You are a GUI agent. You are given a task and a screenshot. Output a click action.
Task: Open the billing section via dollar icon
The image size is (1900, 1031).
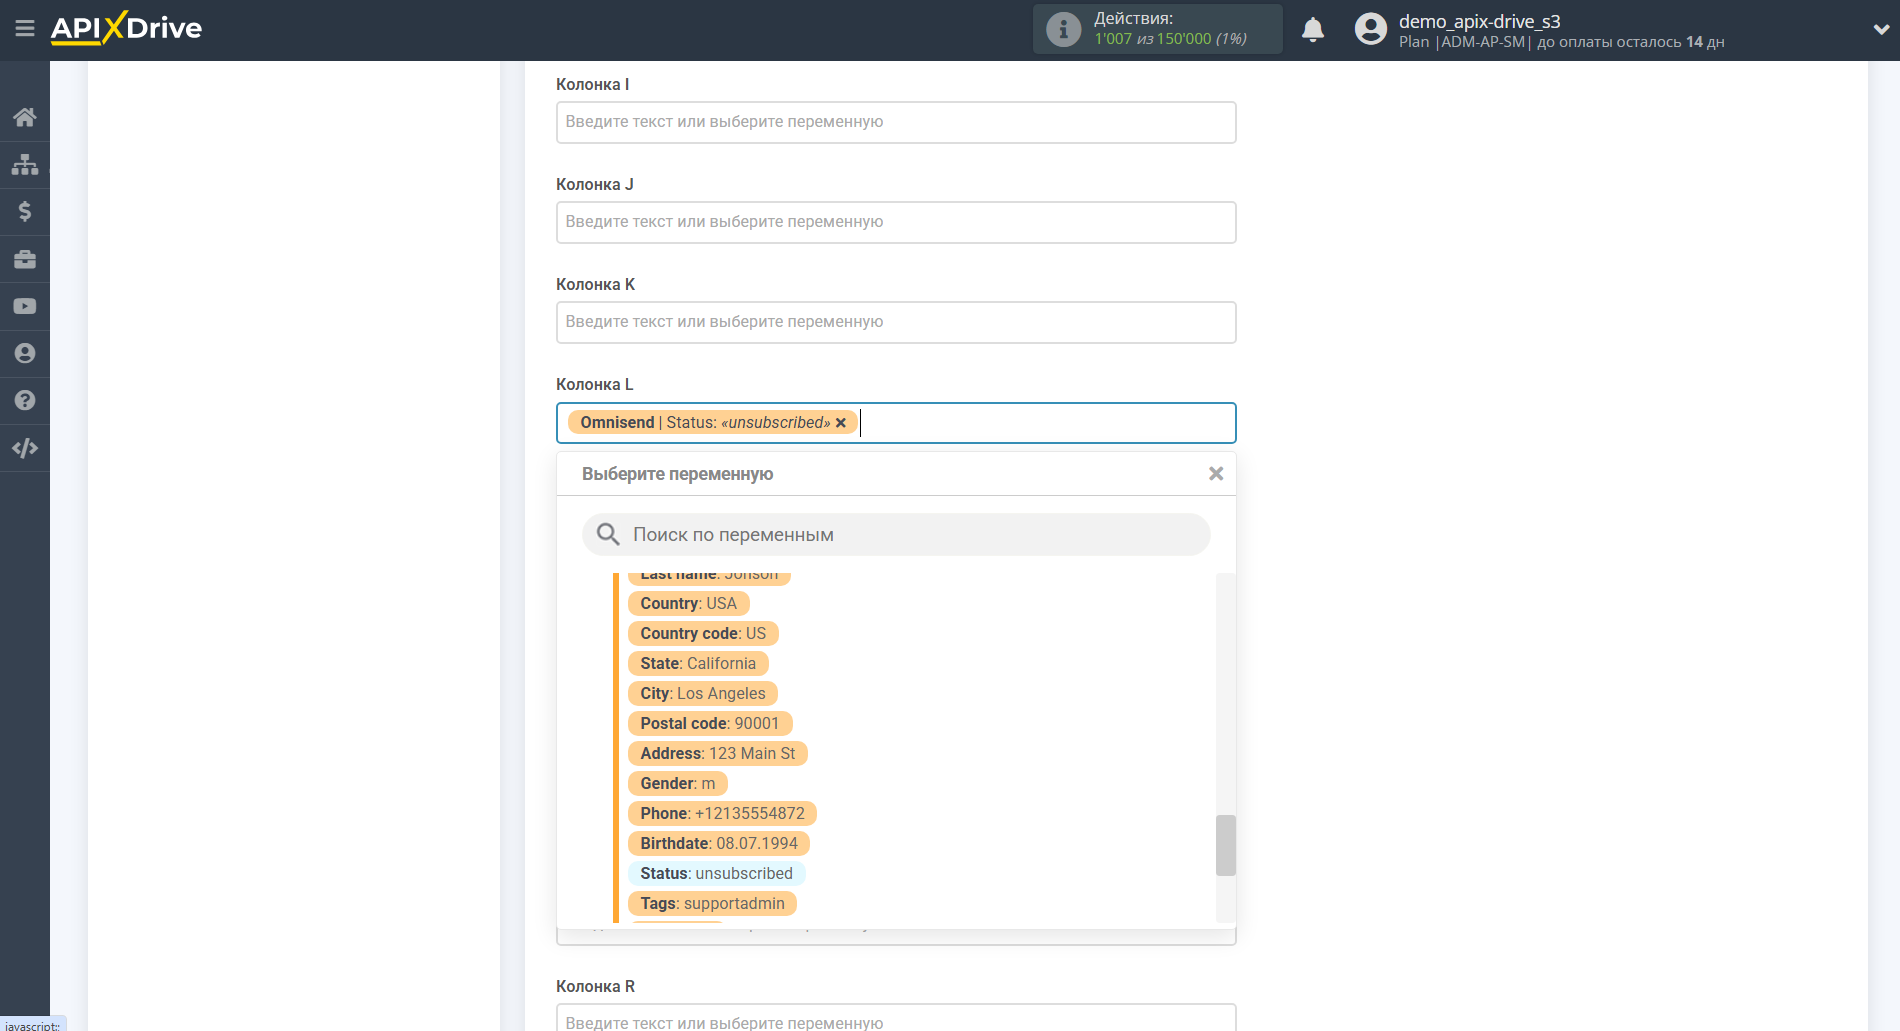click(x=25, y=211)
